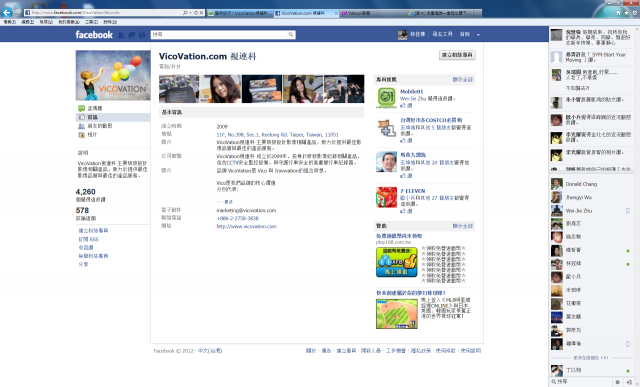
Task: Close the VicoVation.com browser tab
Action: point(336,13)
